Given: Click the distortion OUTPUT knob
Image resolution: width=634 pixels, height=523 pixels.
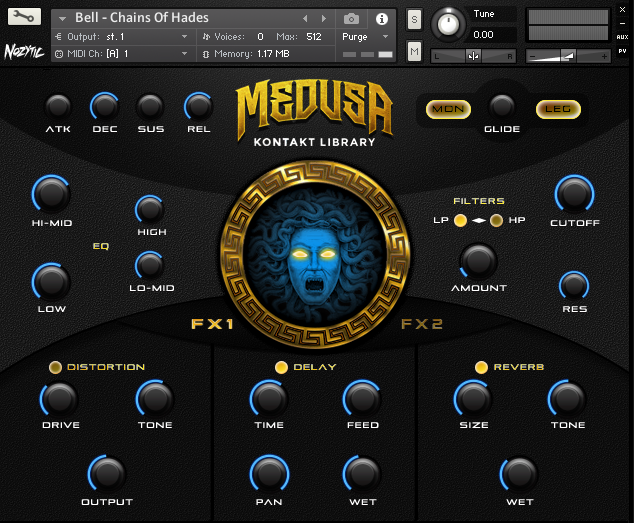Looking at the screenshot, I should click(107, 474).
